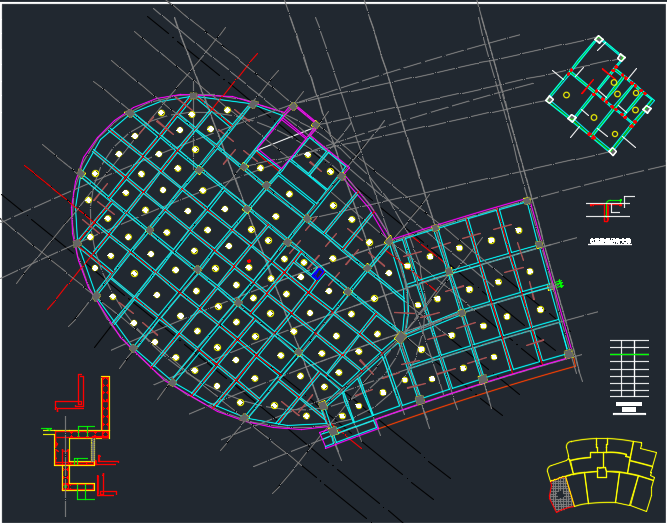This screenshot has width=667, height=523.
Task: Select the green marker on the right wing edge
Action: [560, 283]
